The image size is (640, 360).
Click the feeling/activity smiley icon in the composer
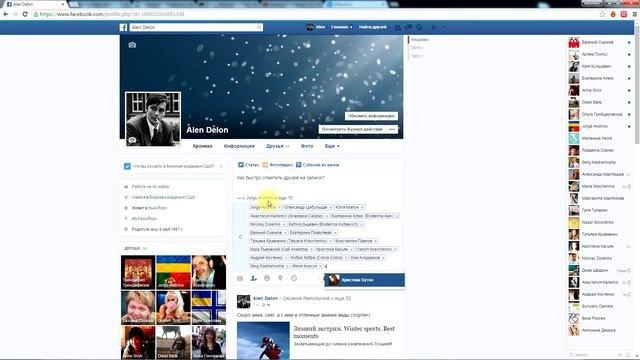click(267, 278)
